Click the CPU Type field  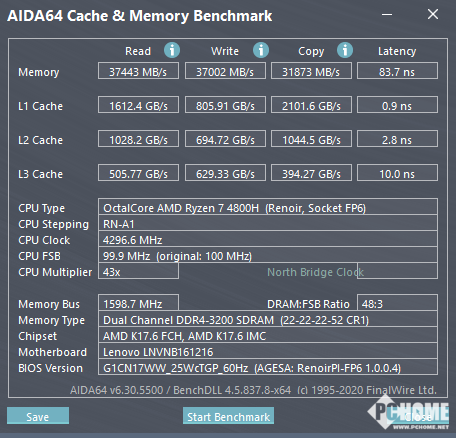click(268, 207)
